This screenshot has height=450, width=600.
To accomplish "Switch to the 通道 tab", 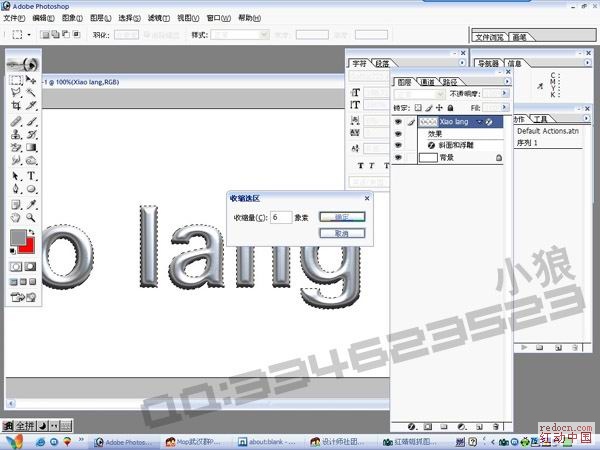I will click(x=427, y=81).
